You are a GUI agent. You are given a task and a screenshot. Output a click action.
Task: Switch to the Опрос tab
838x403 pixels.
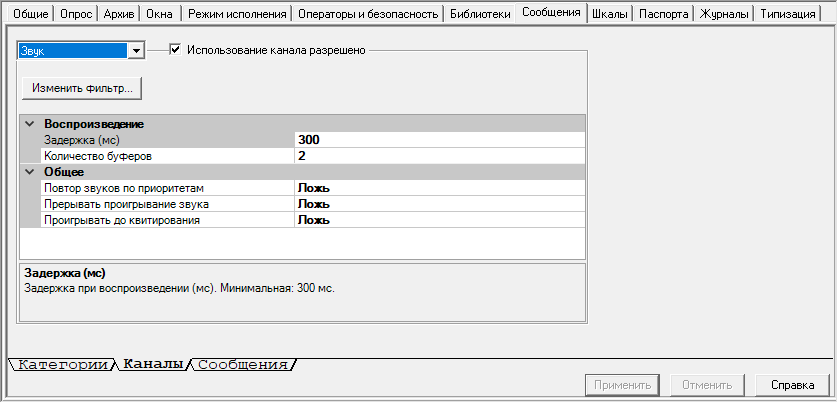(x=76, y=14)
